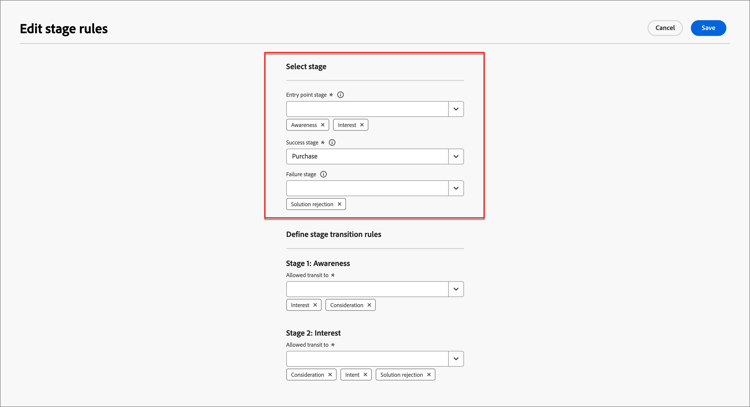Click into the Entry point stage input field
Image resolution: width=750 pixels, height=407 pixels.
367,109
